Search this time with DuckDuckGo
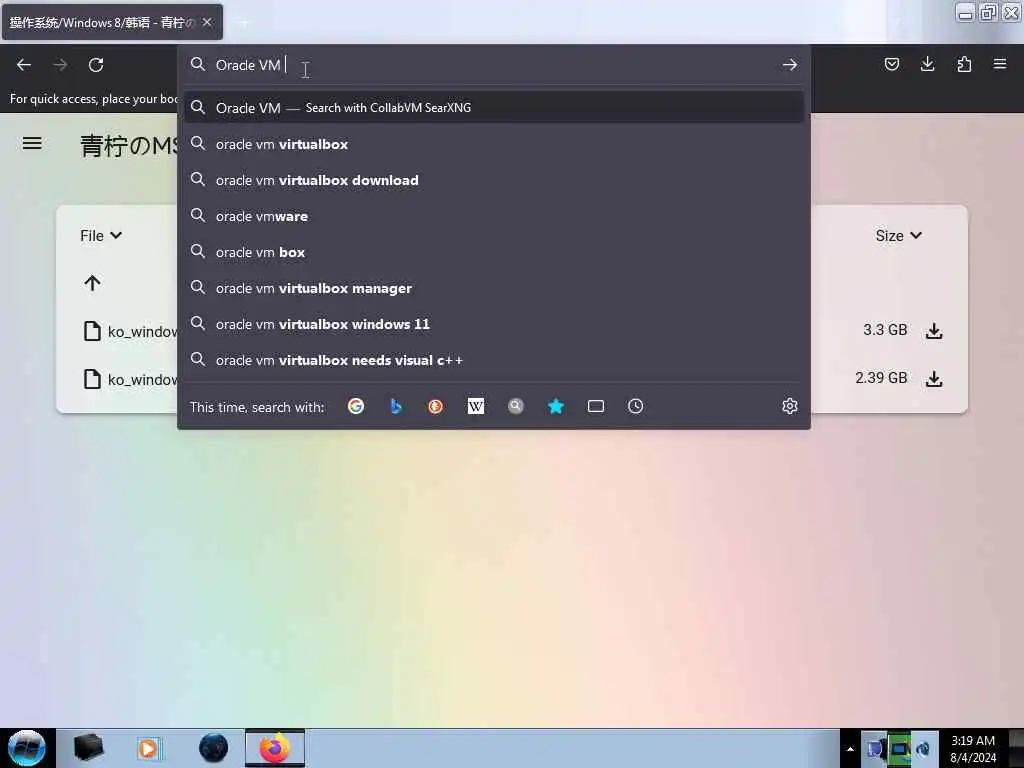 click(436, 406)
